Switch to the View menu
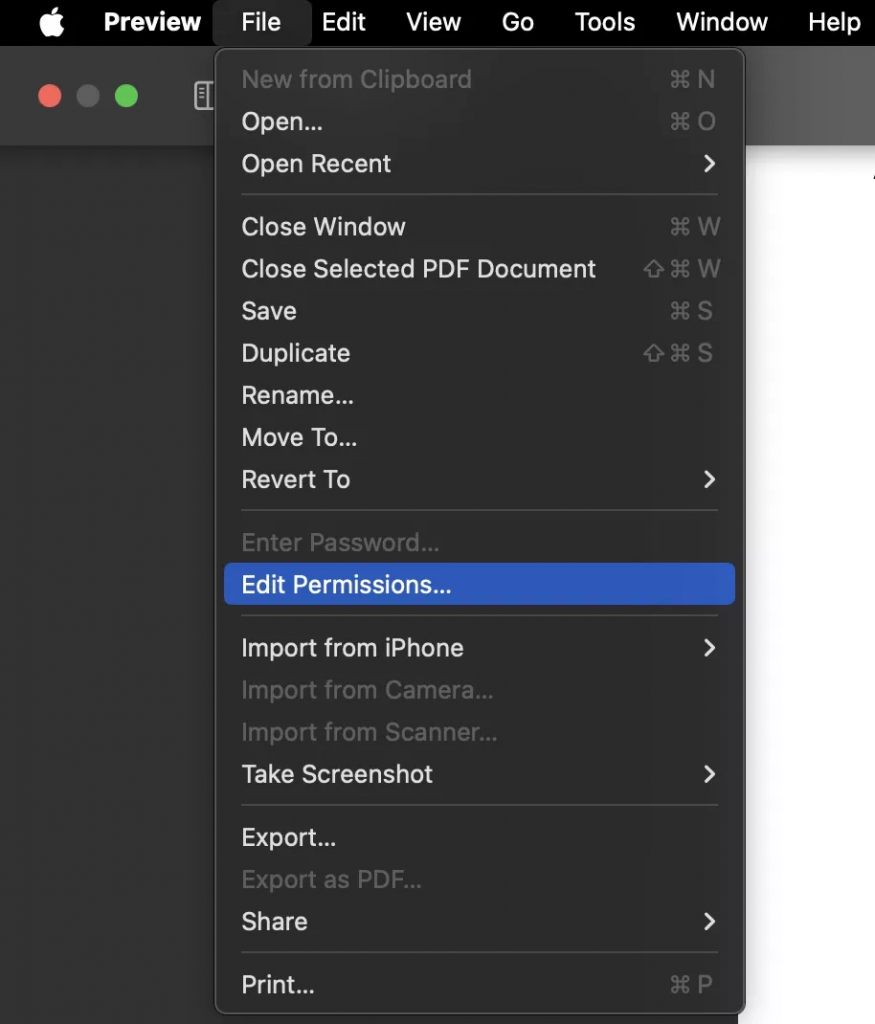Image resolution: width=875 pixels, height=1024 pixels. tap(432, 22)
